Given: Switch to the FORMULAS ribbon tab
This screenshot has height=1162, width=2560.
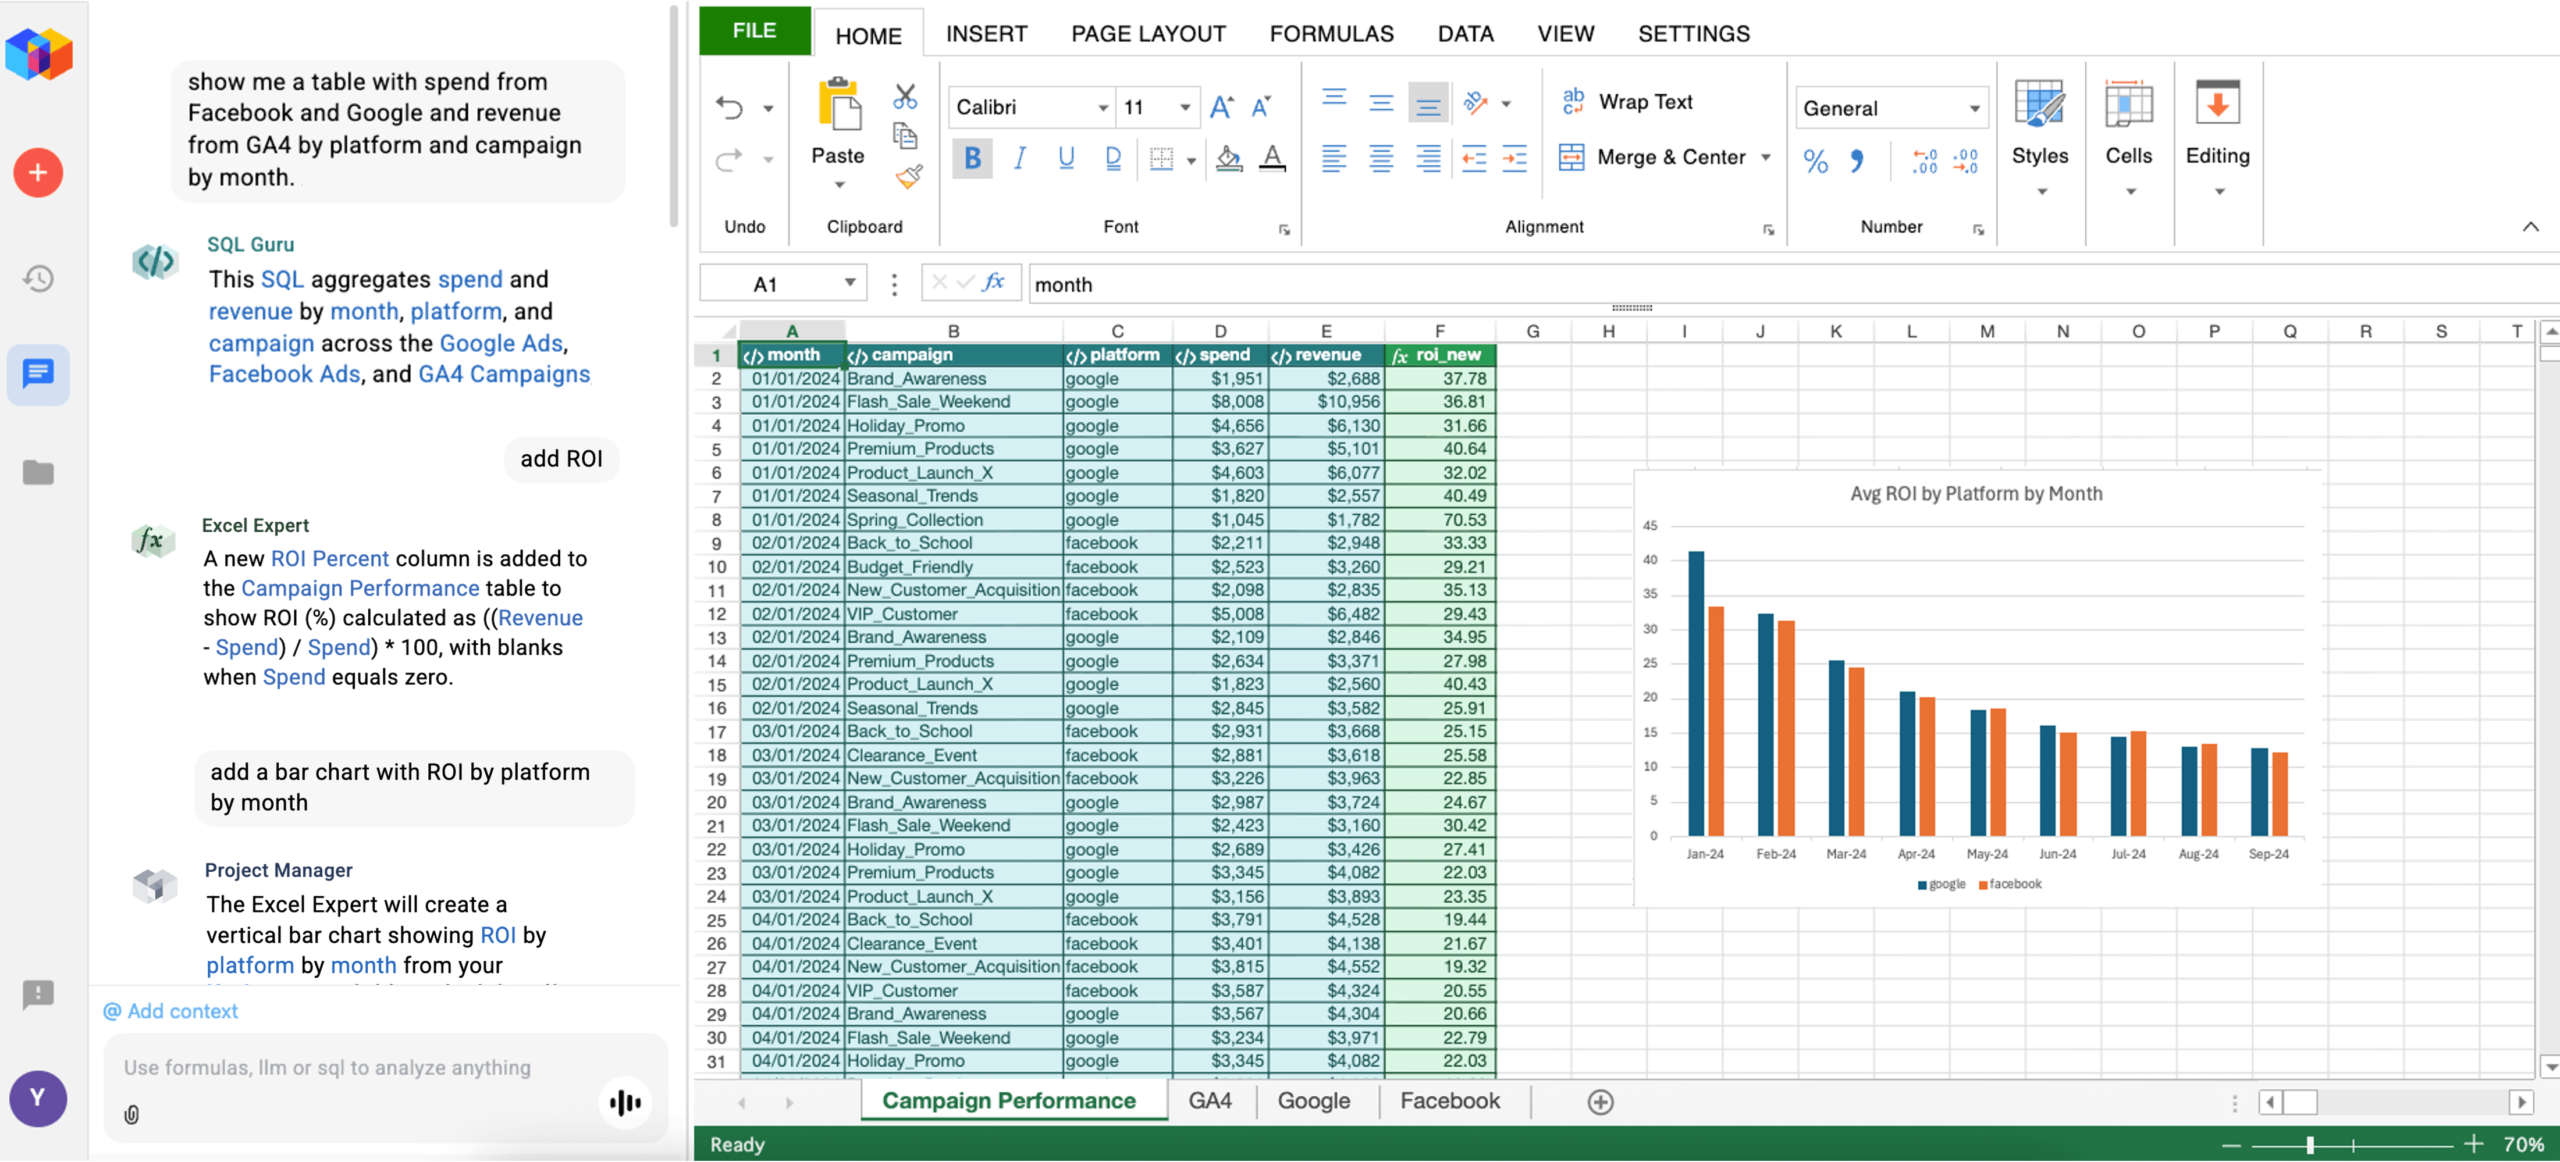Looking at the screenshot, I should pyautogui.click(x=1331, y=34).
